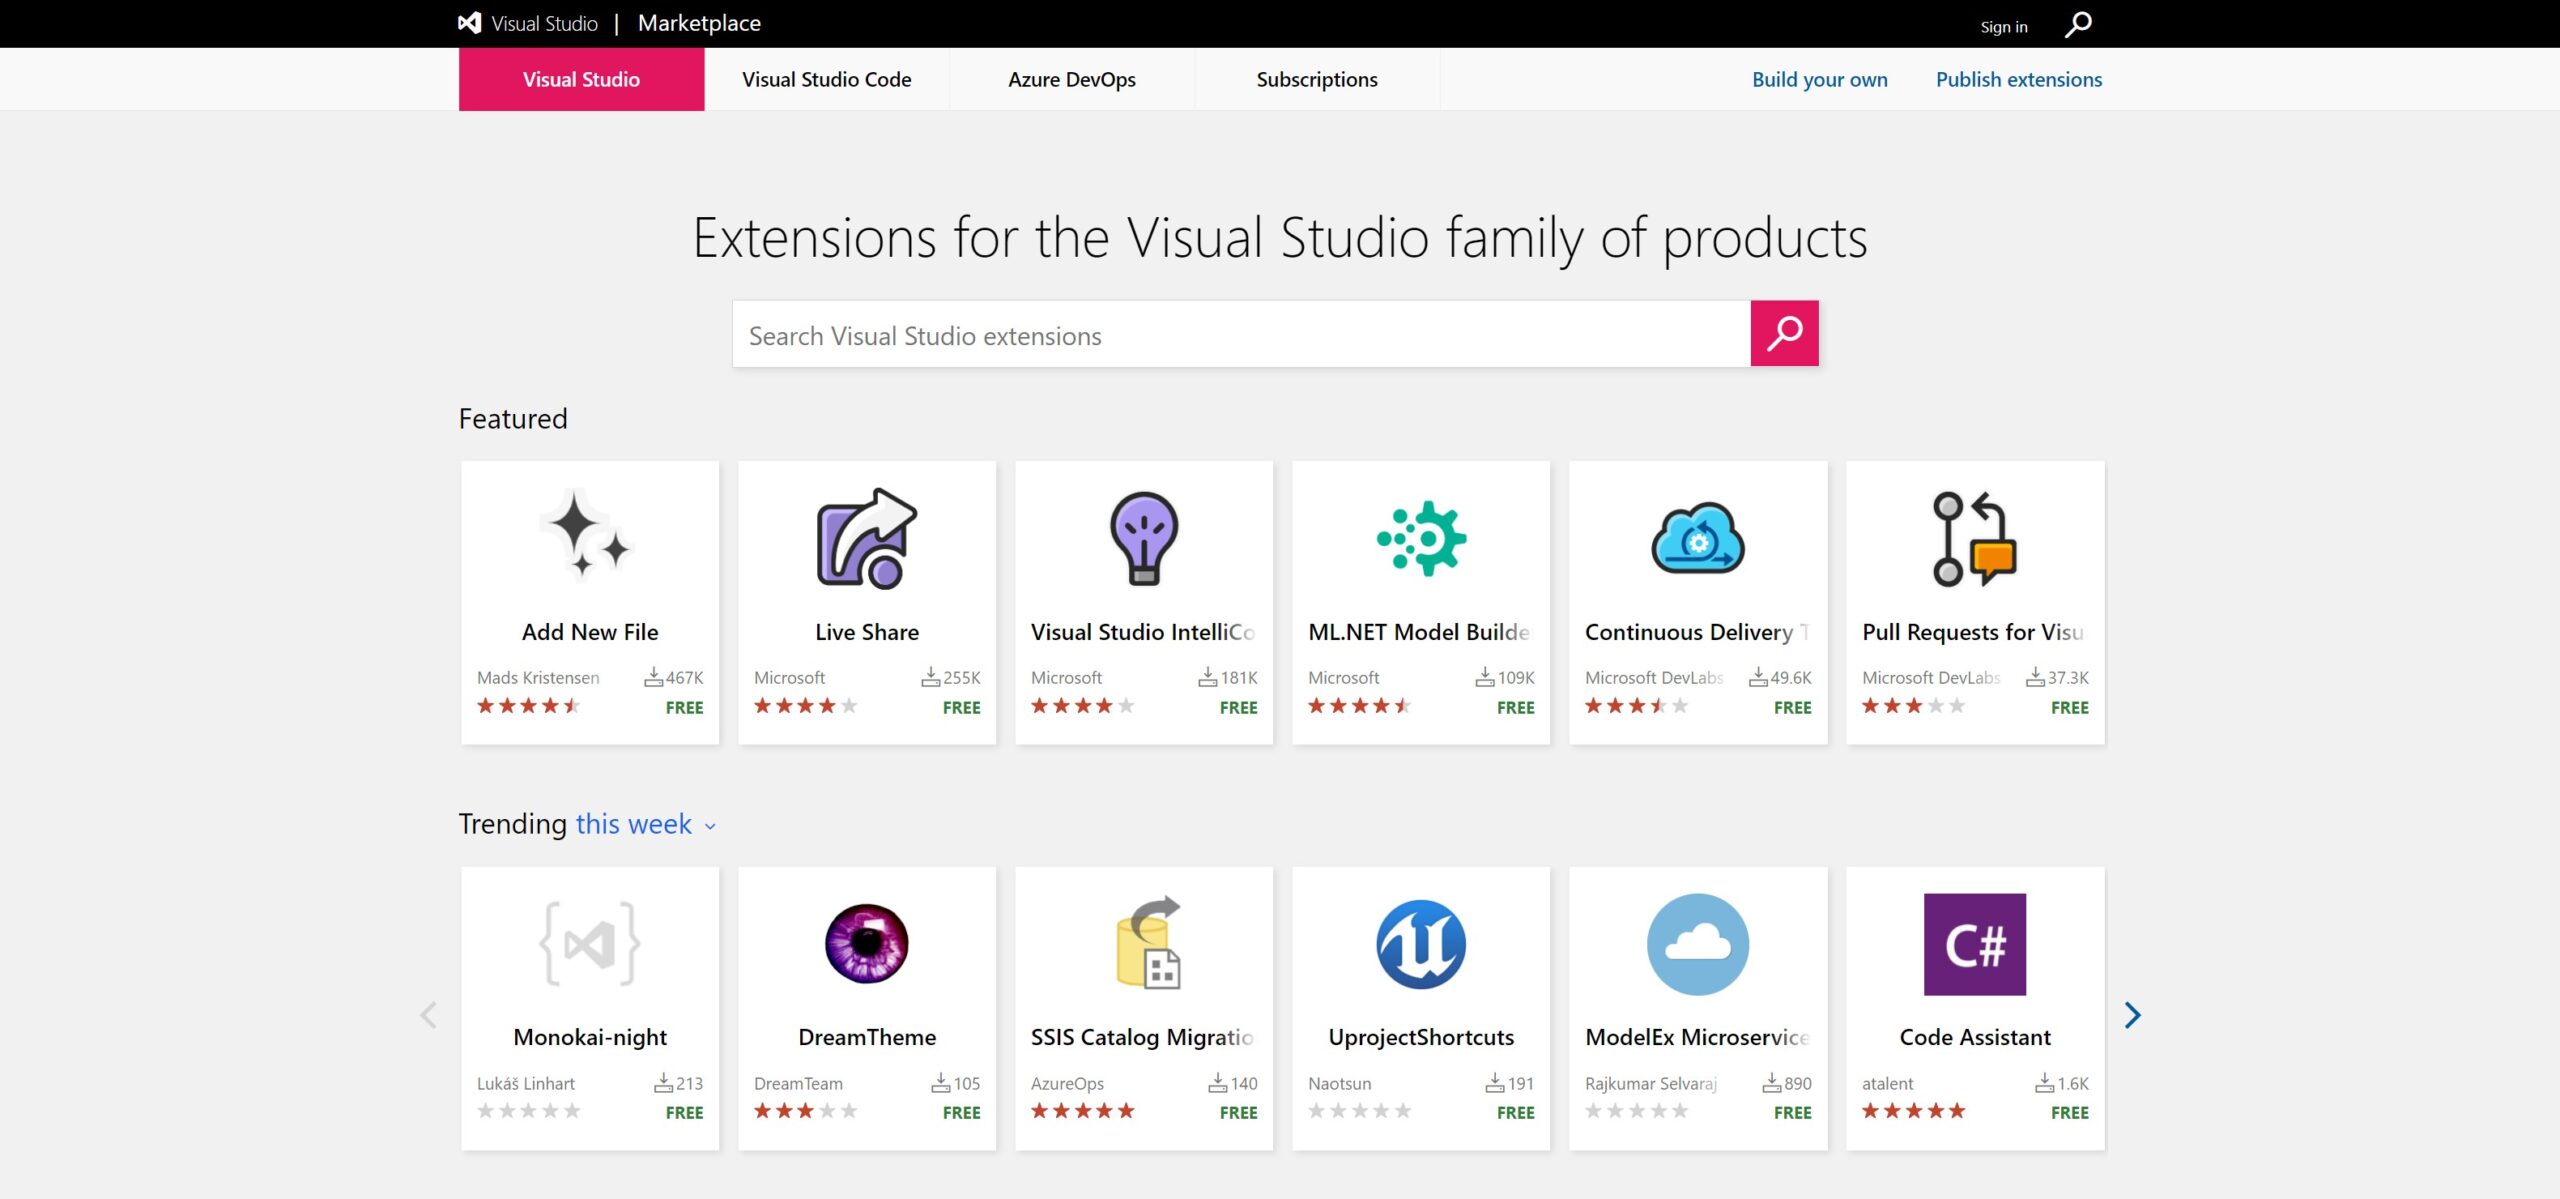Click the Build your own link

click(x=1819, y=78)
